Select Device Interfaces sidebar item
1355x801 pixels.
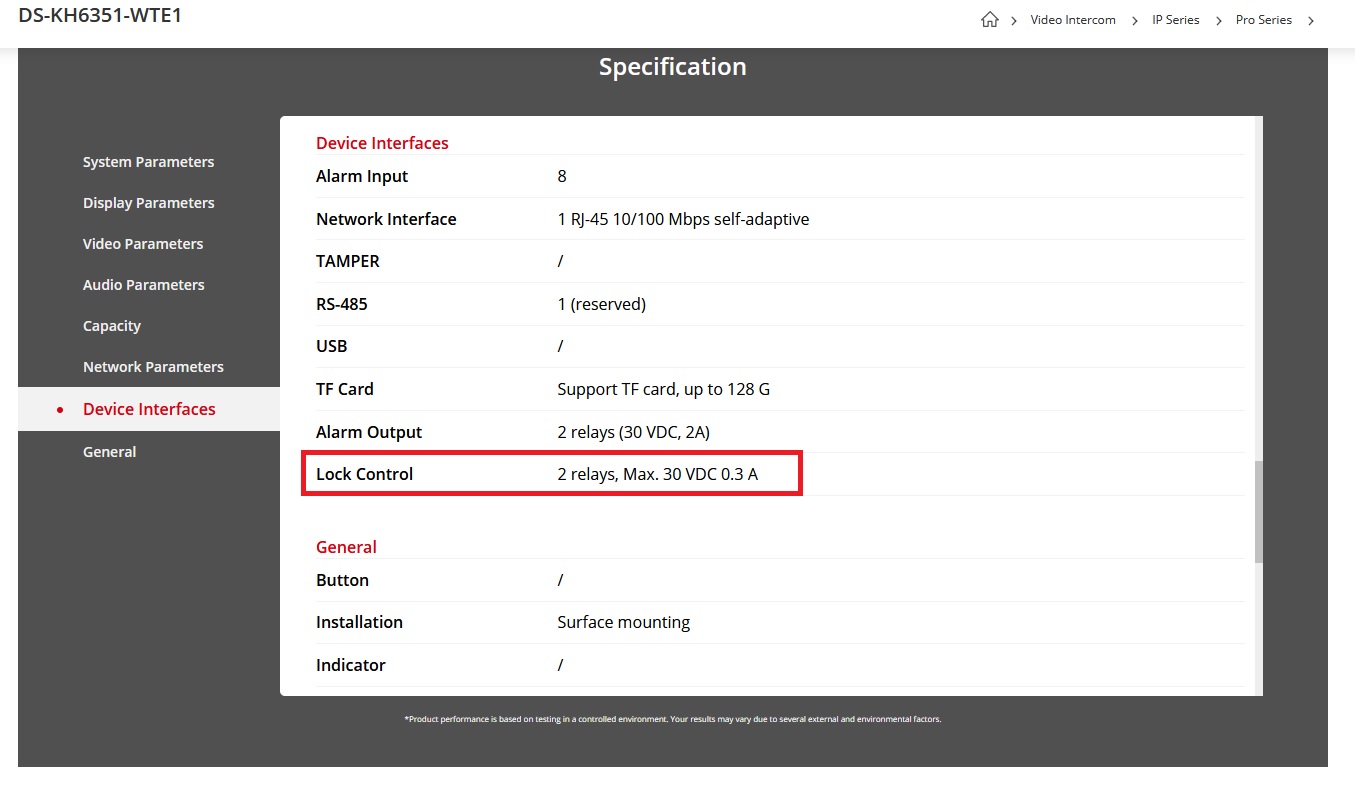pos(149,409)
